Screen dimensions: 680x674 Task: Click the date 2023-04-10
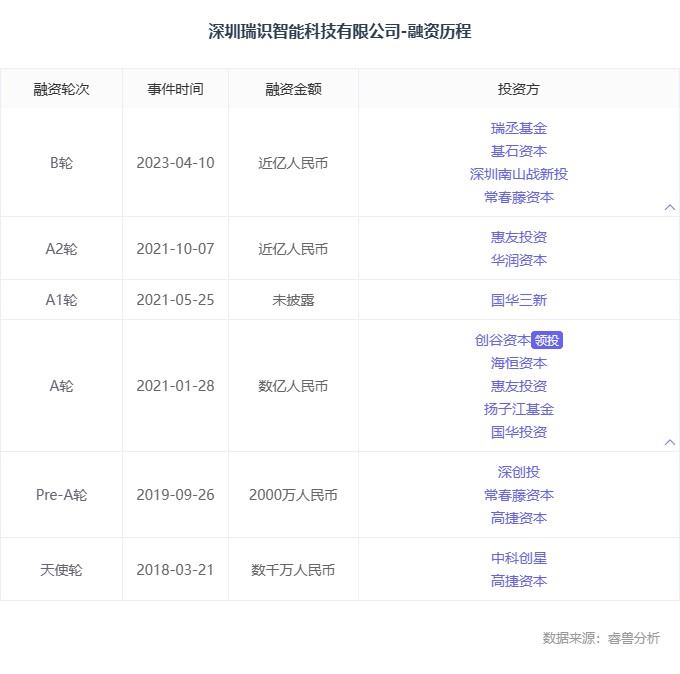[175, 163]
